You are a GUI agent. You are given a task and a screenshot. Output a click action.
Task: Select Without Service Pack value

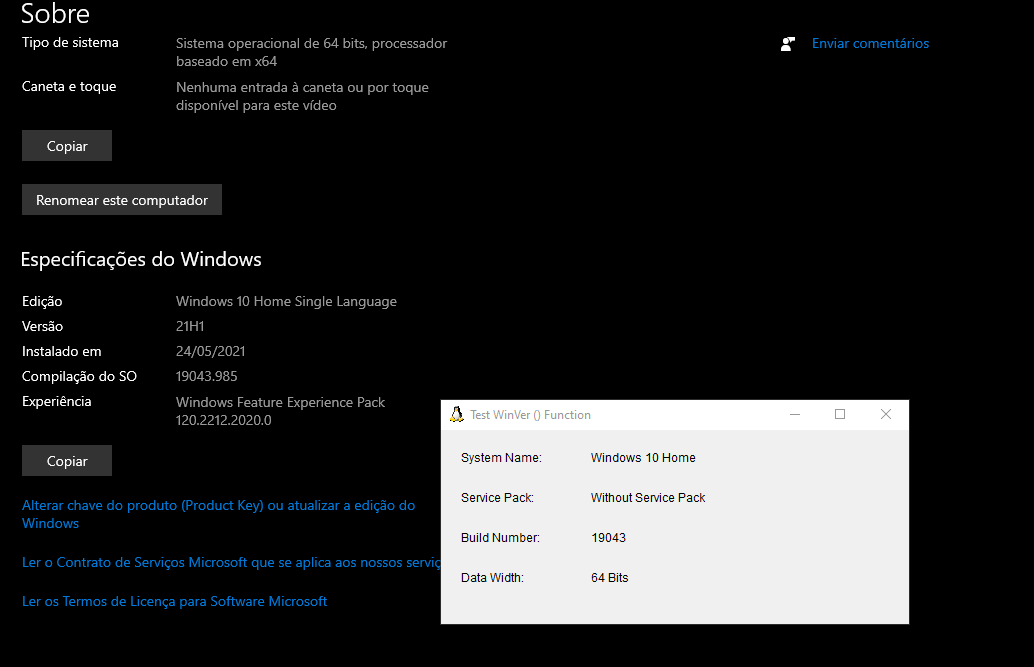point(648,498)
